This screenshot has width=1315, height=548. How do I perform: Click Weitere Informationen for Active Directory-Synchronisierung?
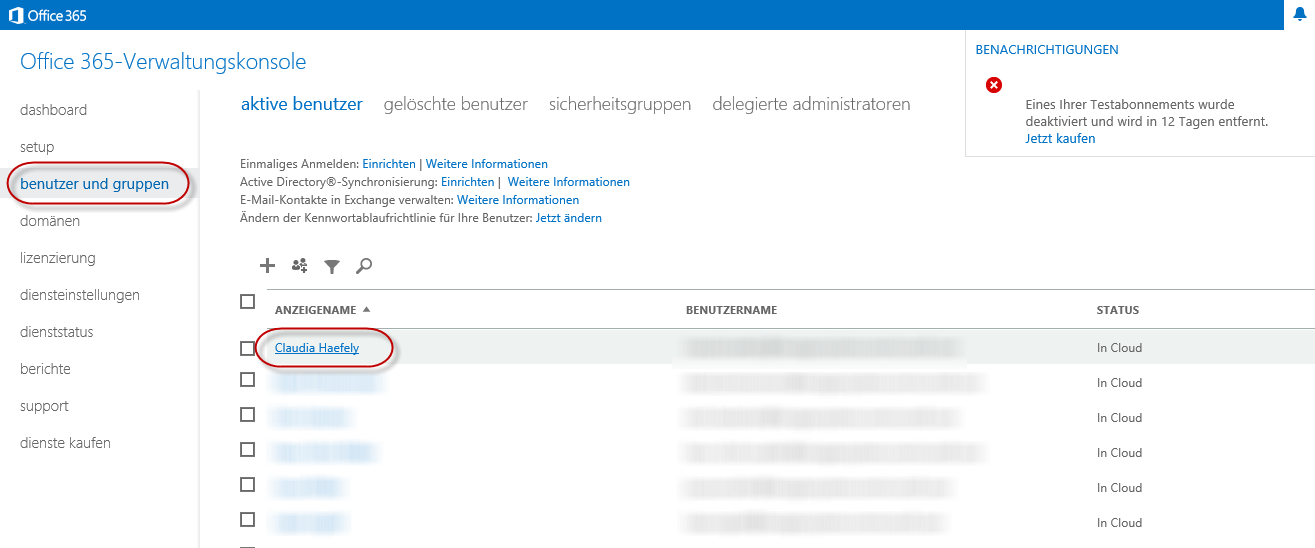(x=569, y=182)
